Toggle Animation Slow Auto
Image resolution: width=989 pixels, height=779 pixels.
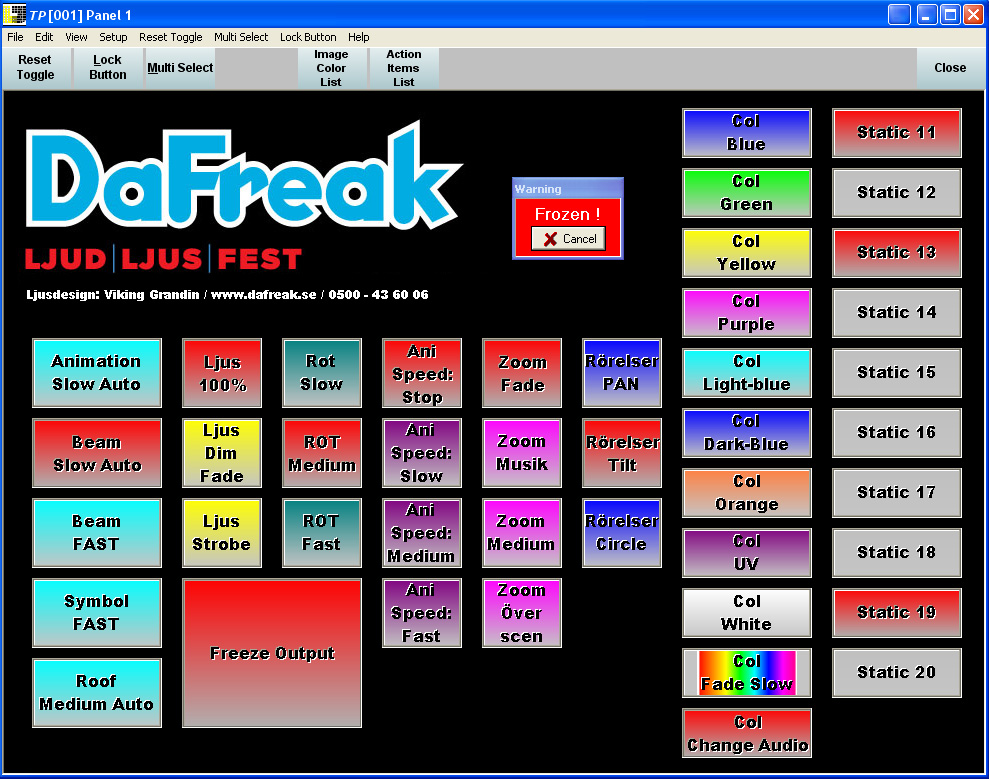pos(97,373)
